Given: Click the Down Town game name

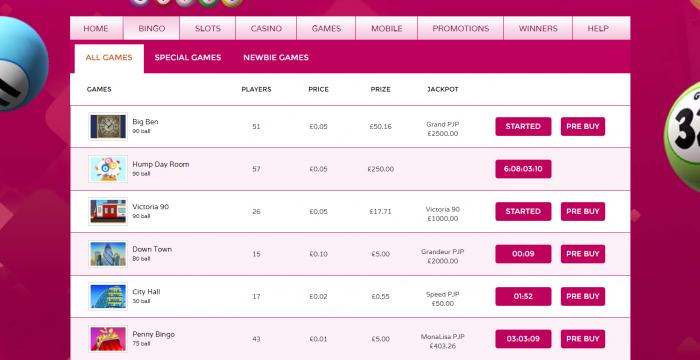Looking at the screenshot, I should [152, 249].
